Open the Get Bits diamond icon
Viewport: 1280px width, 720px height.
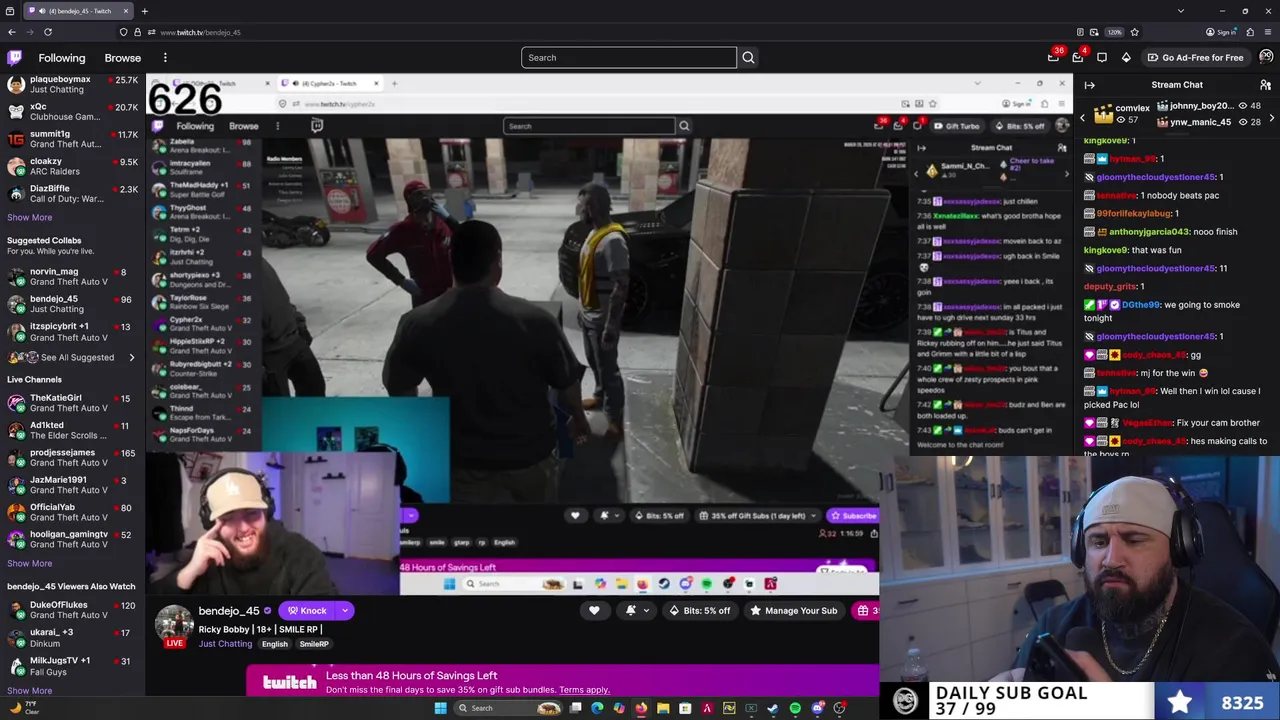coord(1126,57)
